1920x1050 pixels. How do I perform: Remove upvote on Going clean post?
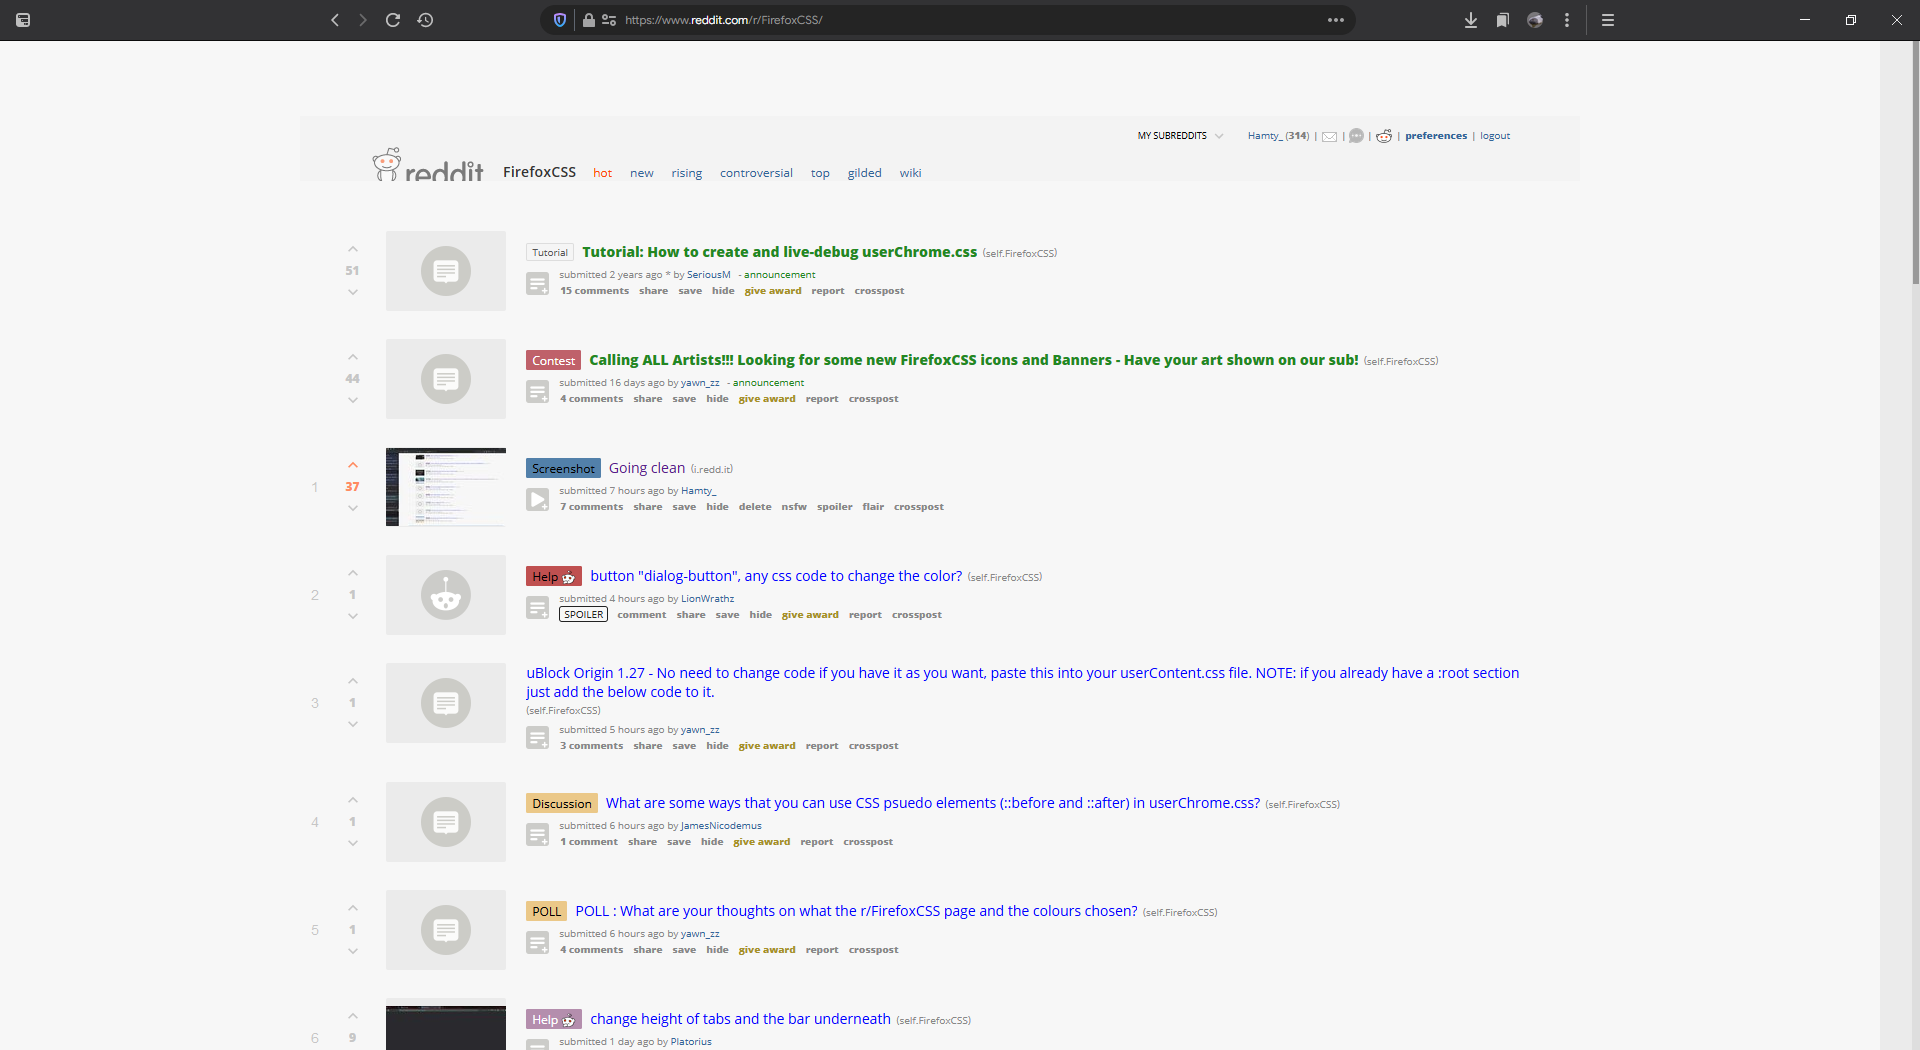353,465
